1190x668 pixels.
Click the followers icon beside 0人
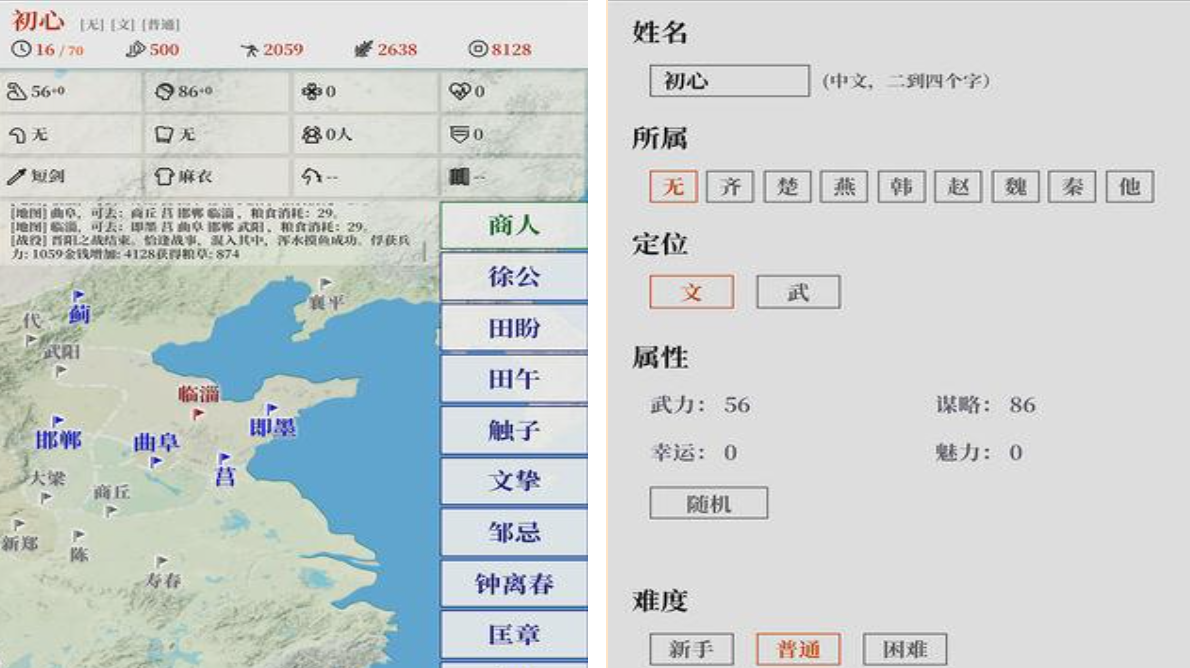[311, 134]
